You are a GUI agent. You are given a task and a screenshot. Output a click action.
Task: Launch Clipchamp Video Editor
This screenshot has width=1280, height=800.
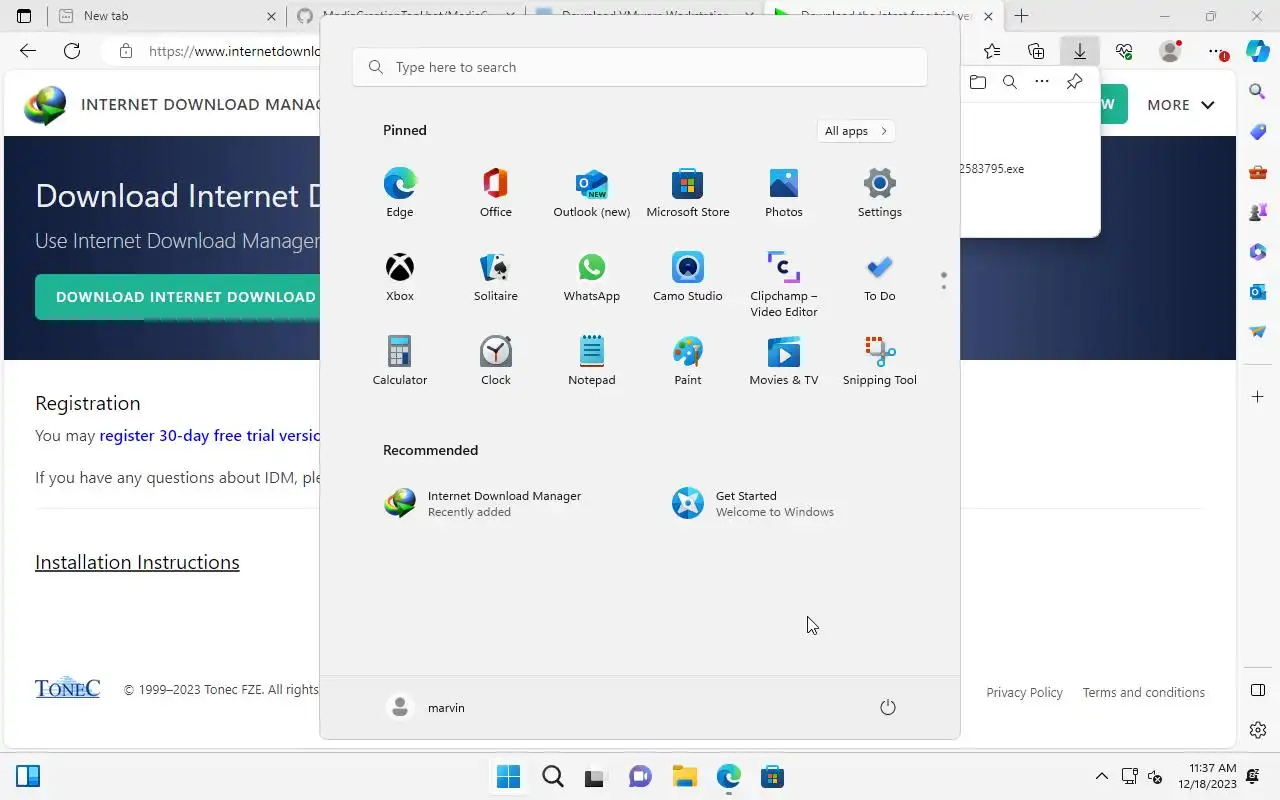pos(784,284)
